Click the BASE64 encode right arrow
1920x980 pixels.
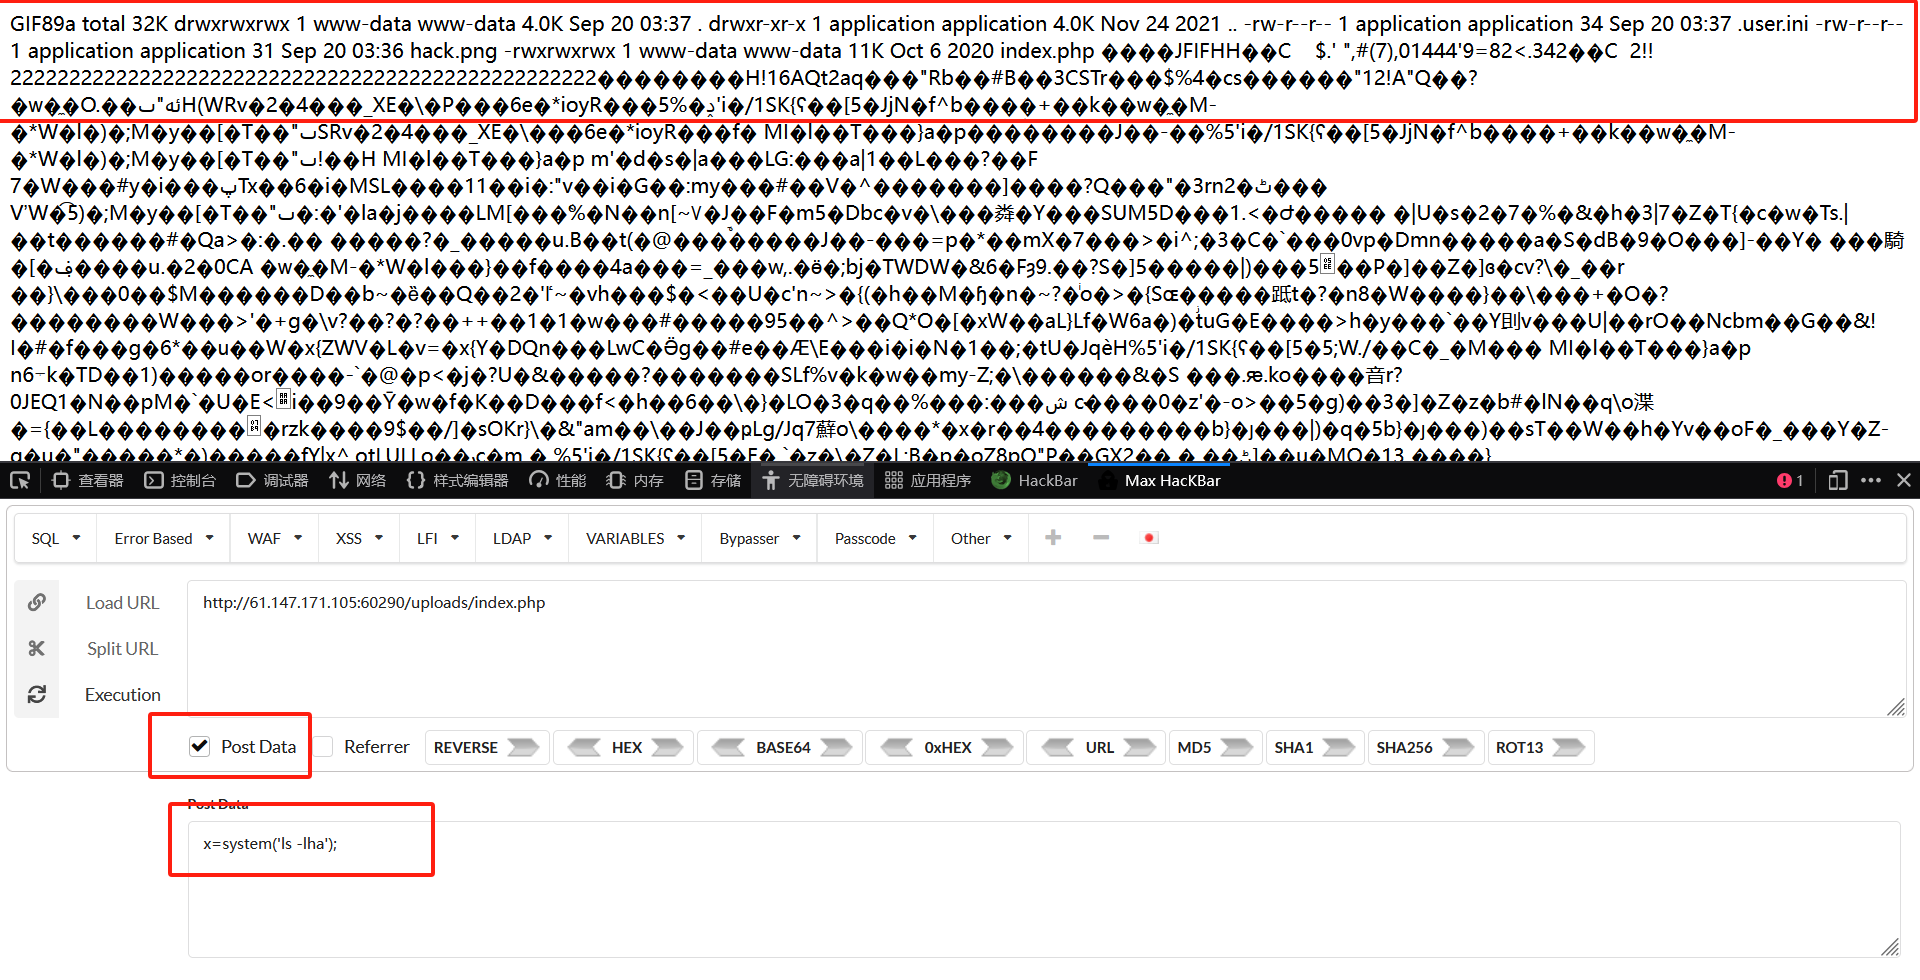837,747
